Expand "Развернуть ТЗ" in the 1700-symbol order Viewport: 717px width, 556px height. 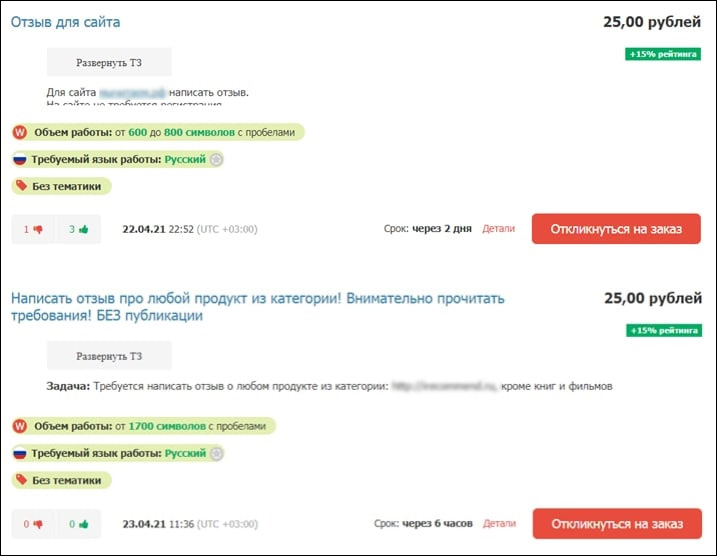pos(109,356)
